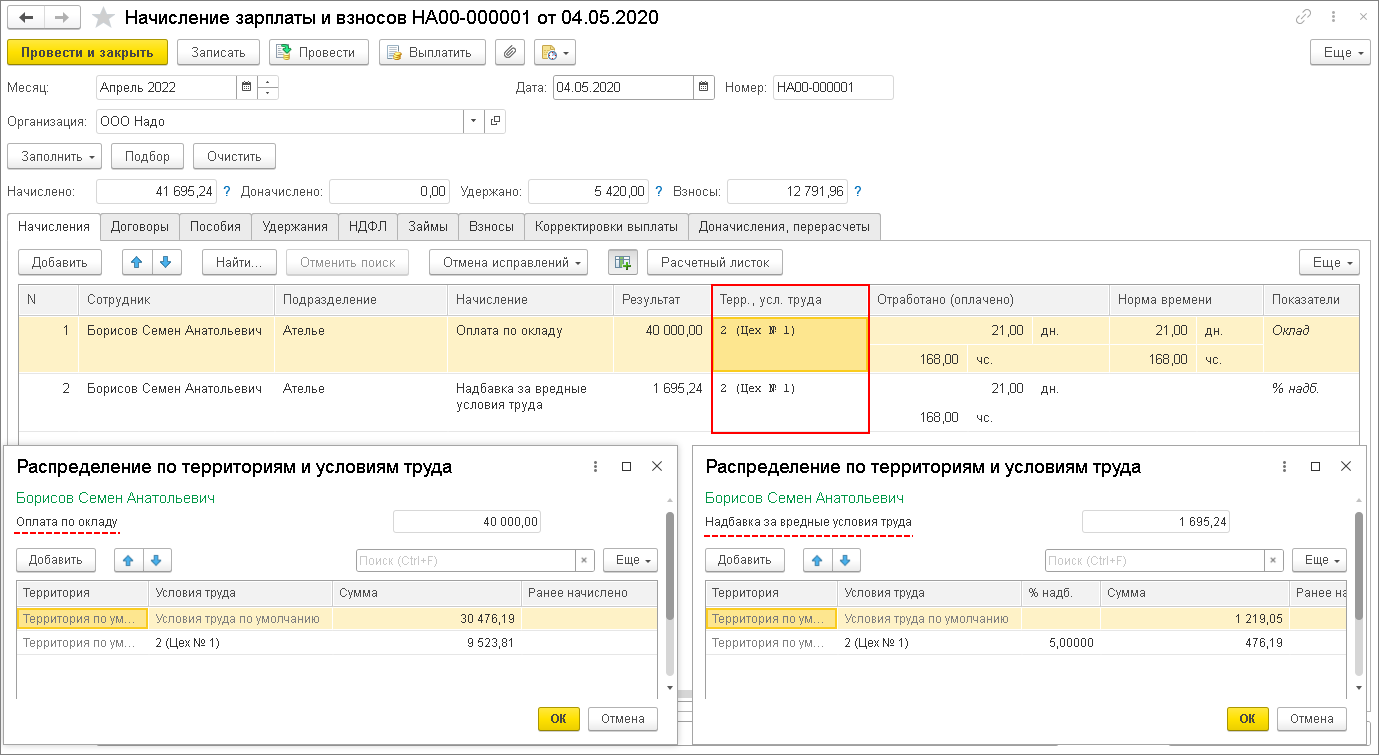Adjust month with the Месяц stepper arrows
Image resolution: width=1386 pixels, height=755 pixels.
pyautogui.click(x=268, y=87)
